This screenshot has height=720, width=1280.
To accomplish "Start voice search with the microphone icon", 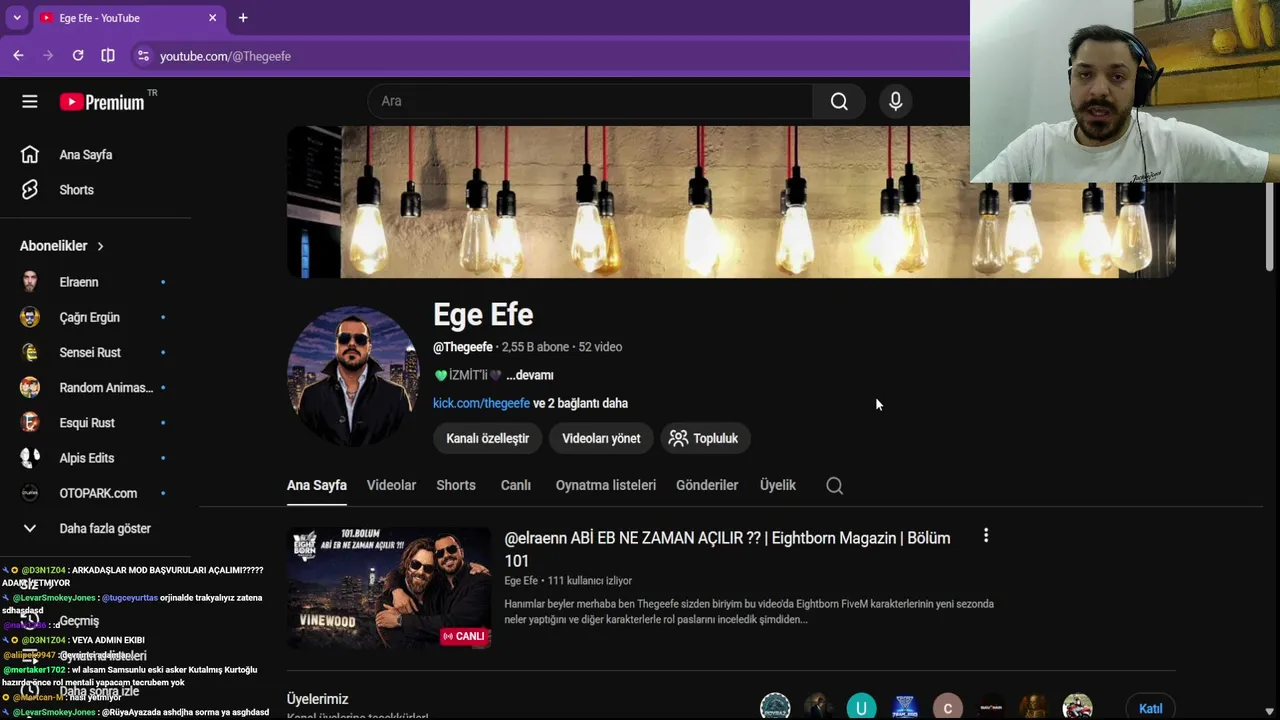I will click(895, 101).
